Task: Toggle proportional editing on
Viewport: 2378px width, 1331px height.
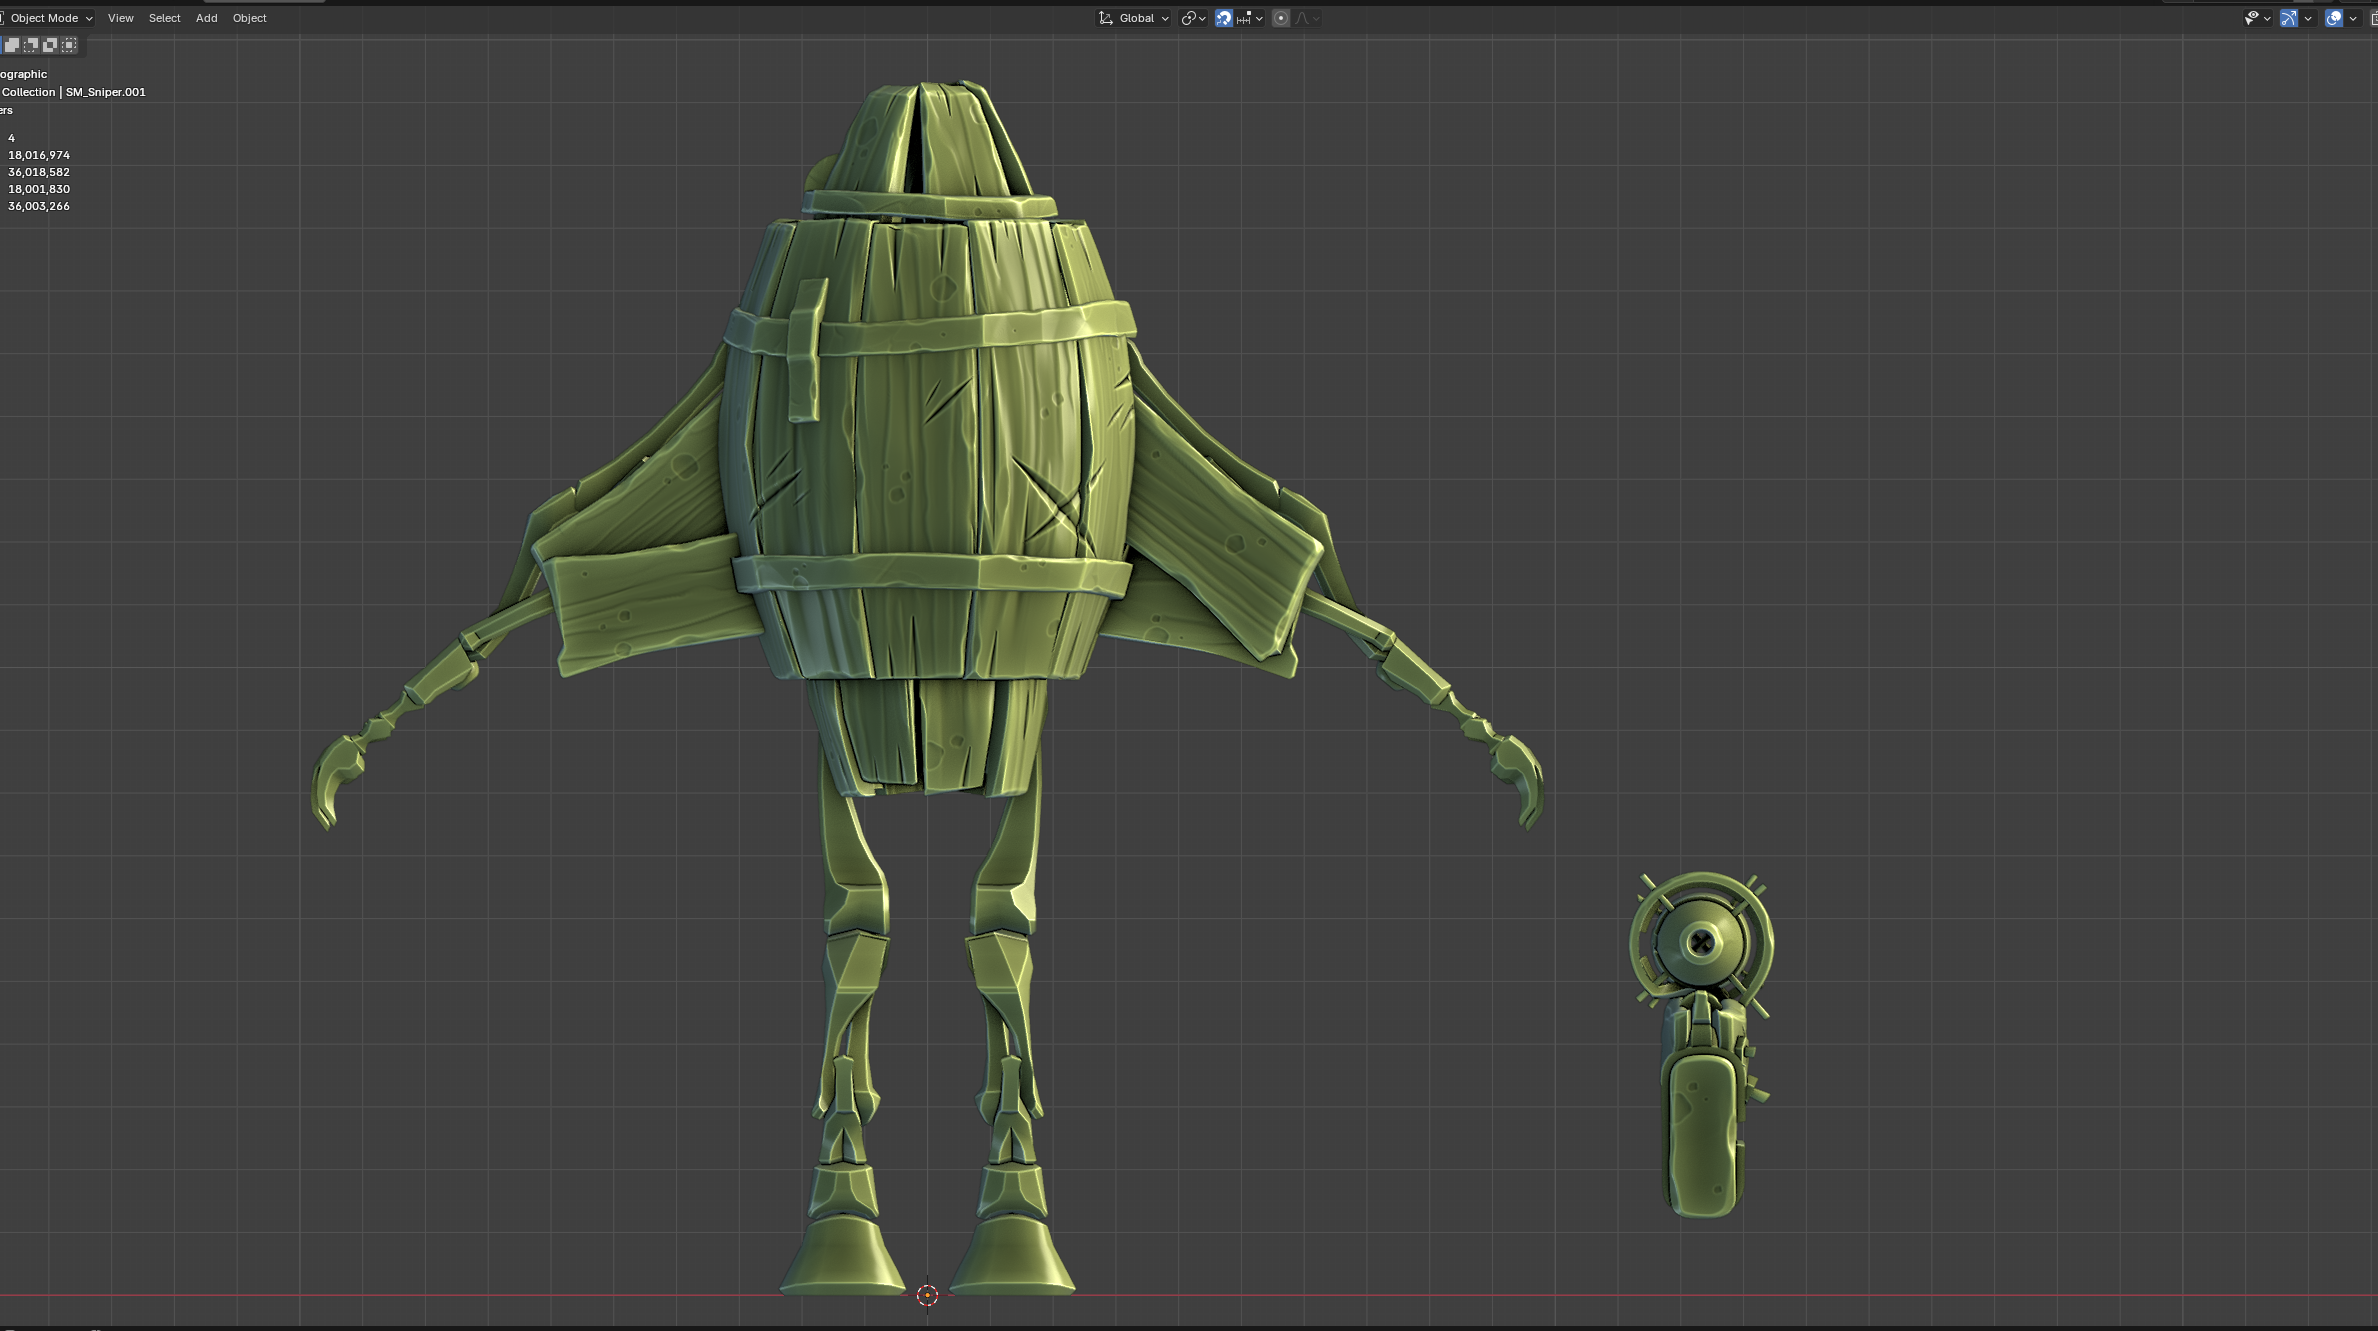Action: (x=1281, y=18)
